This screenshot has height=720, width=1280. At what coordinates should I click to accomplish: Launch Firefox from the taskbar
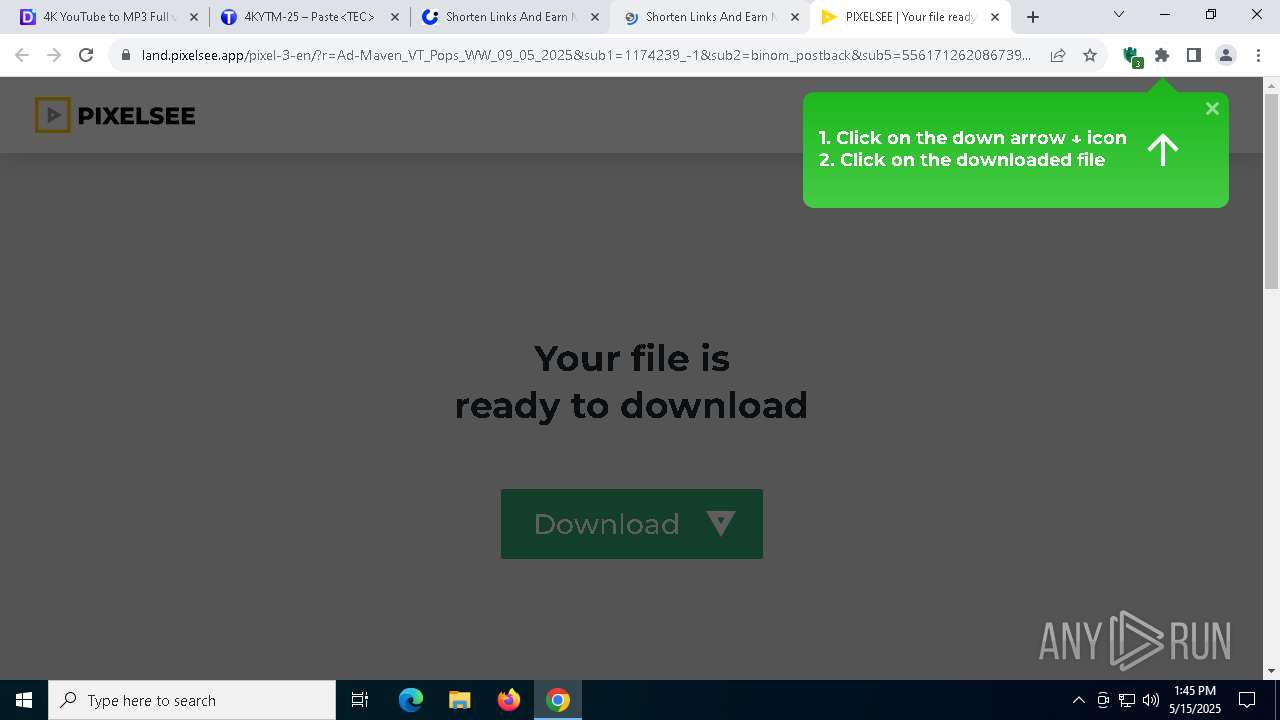click(509, 700)
